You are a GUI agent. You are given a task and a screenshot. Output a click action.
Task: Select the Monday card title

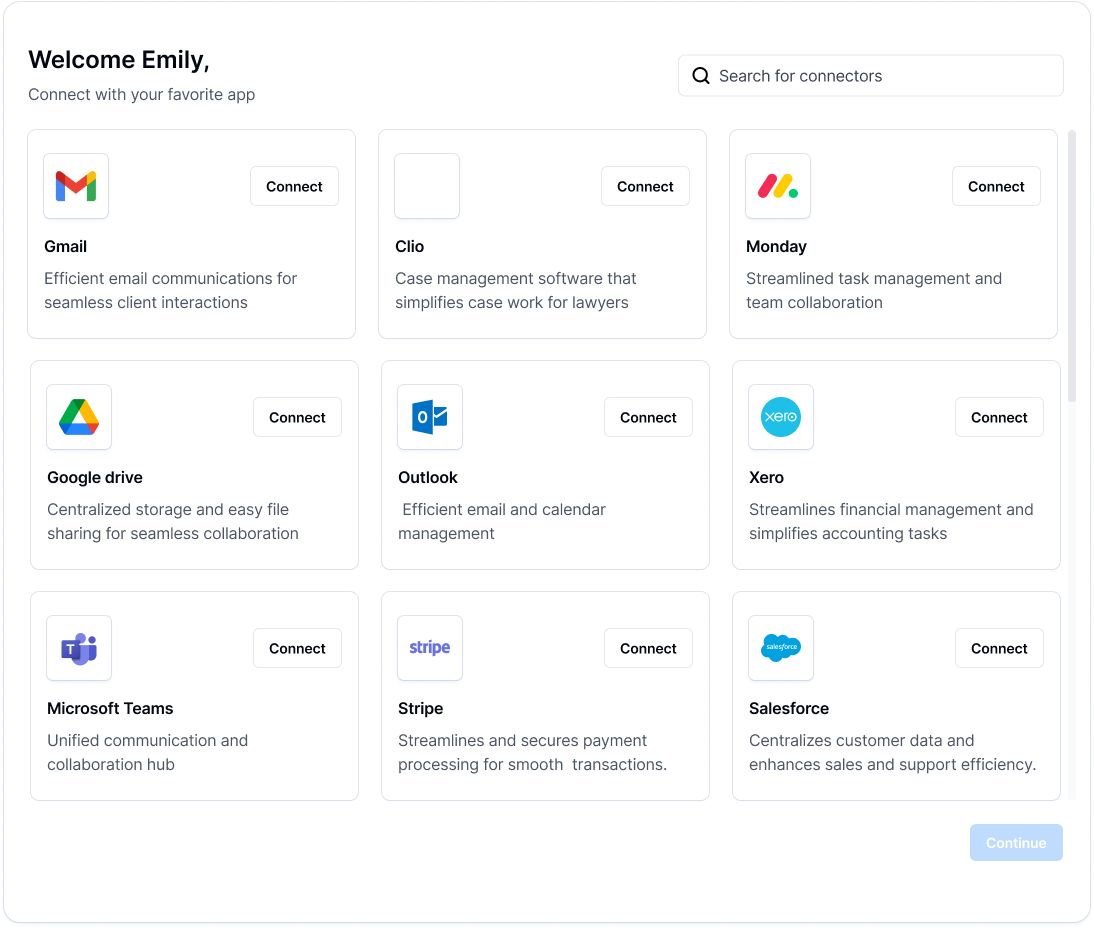[x=777, y=246]
